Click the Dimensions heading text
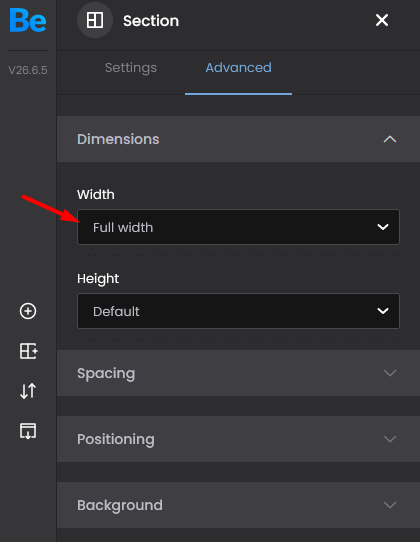This screenshot has width=420, height=542. (x=118, y=139)
